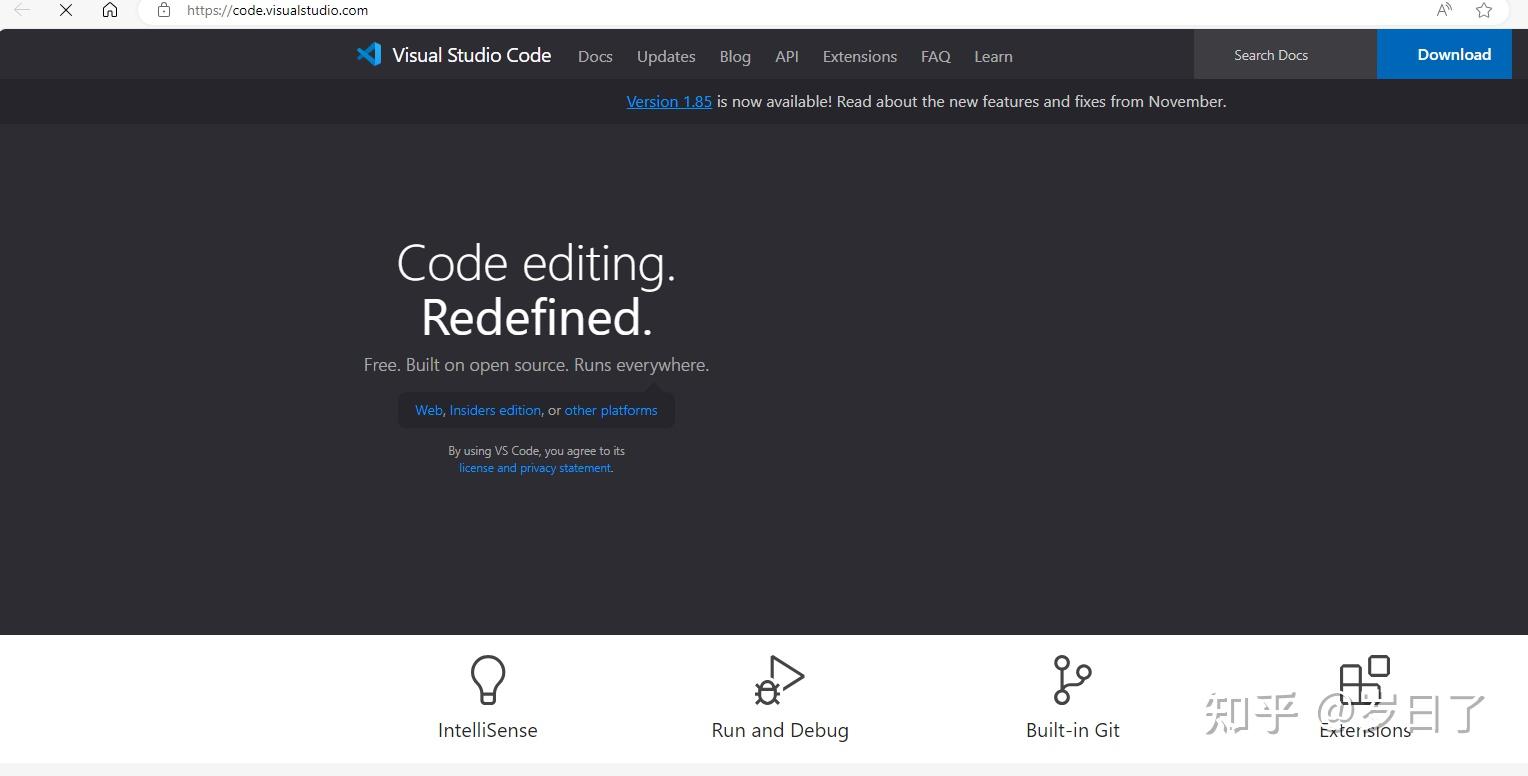The width and height of the screenshot is (1528, 776).
Task: Open the Insiders edition link
Action: click(494, 409)
